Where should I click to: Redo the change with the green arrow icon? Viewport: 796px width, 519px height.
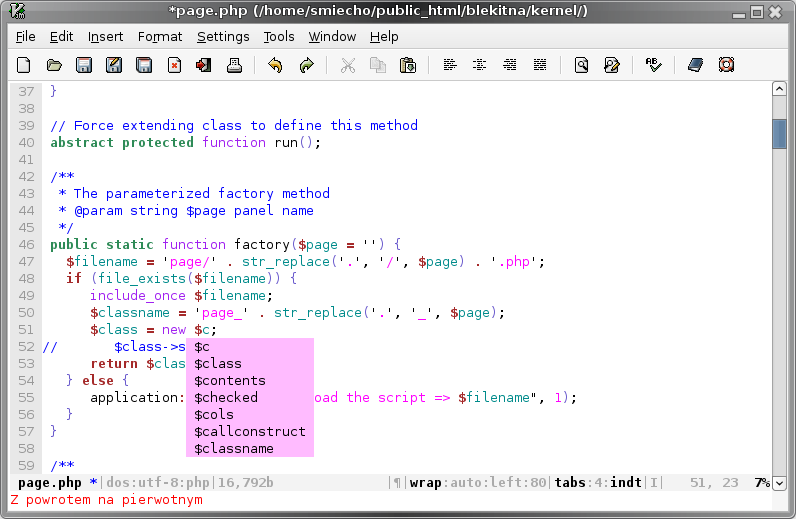[x=306, y=65]
